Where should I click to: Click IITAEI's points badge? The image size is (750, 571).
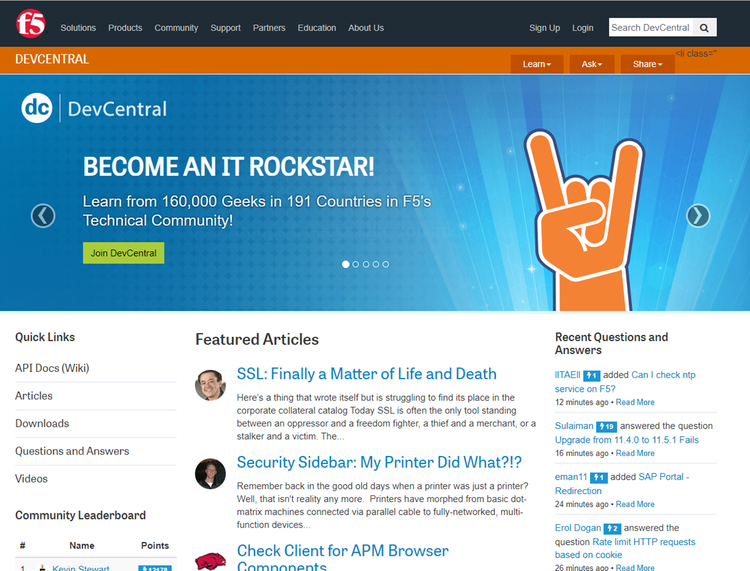point(592,375)
